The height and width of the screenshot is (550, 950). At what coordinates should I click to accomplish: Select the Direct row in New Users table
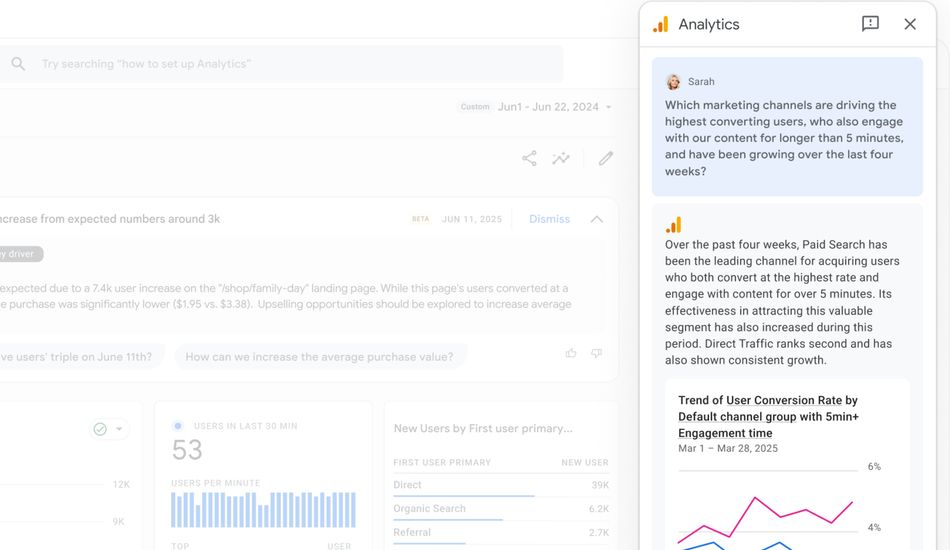point(501,485)
